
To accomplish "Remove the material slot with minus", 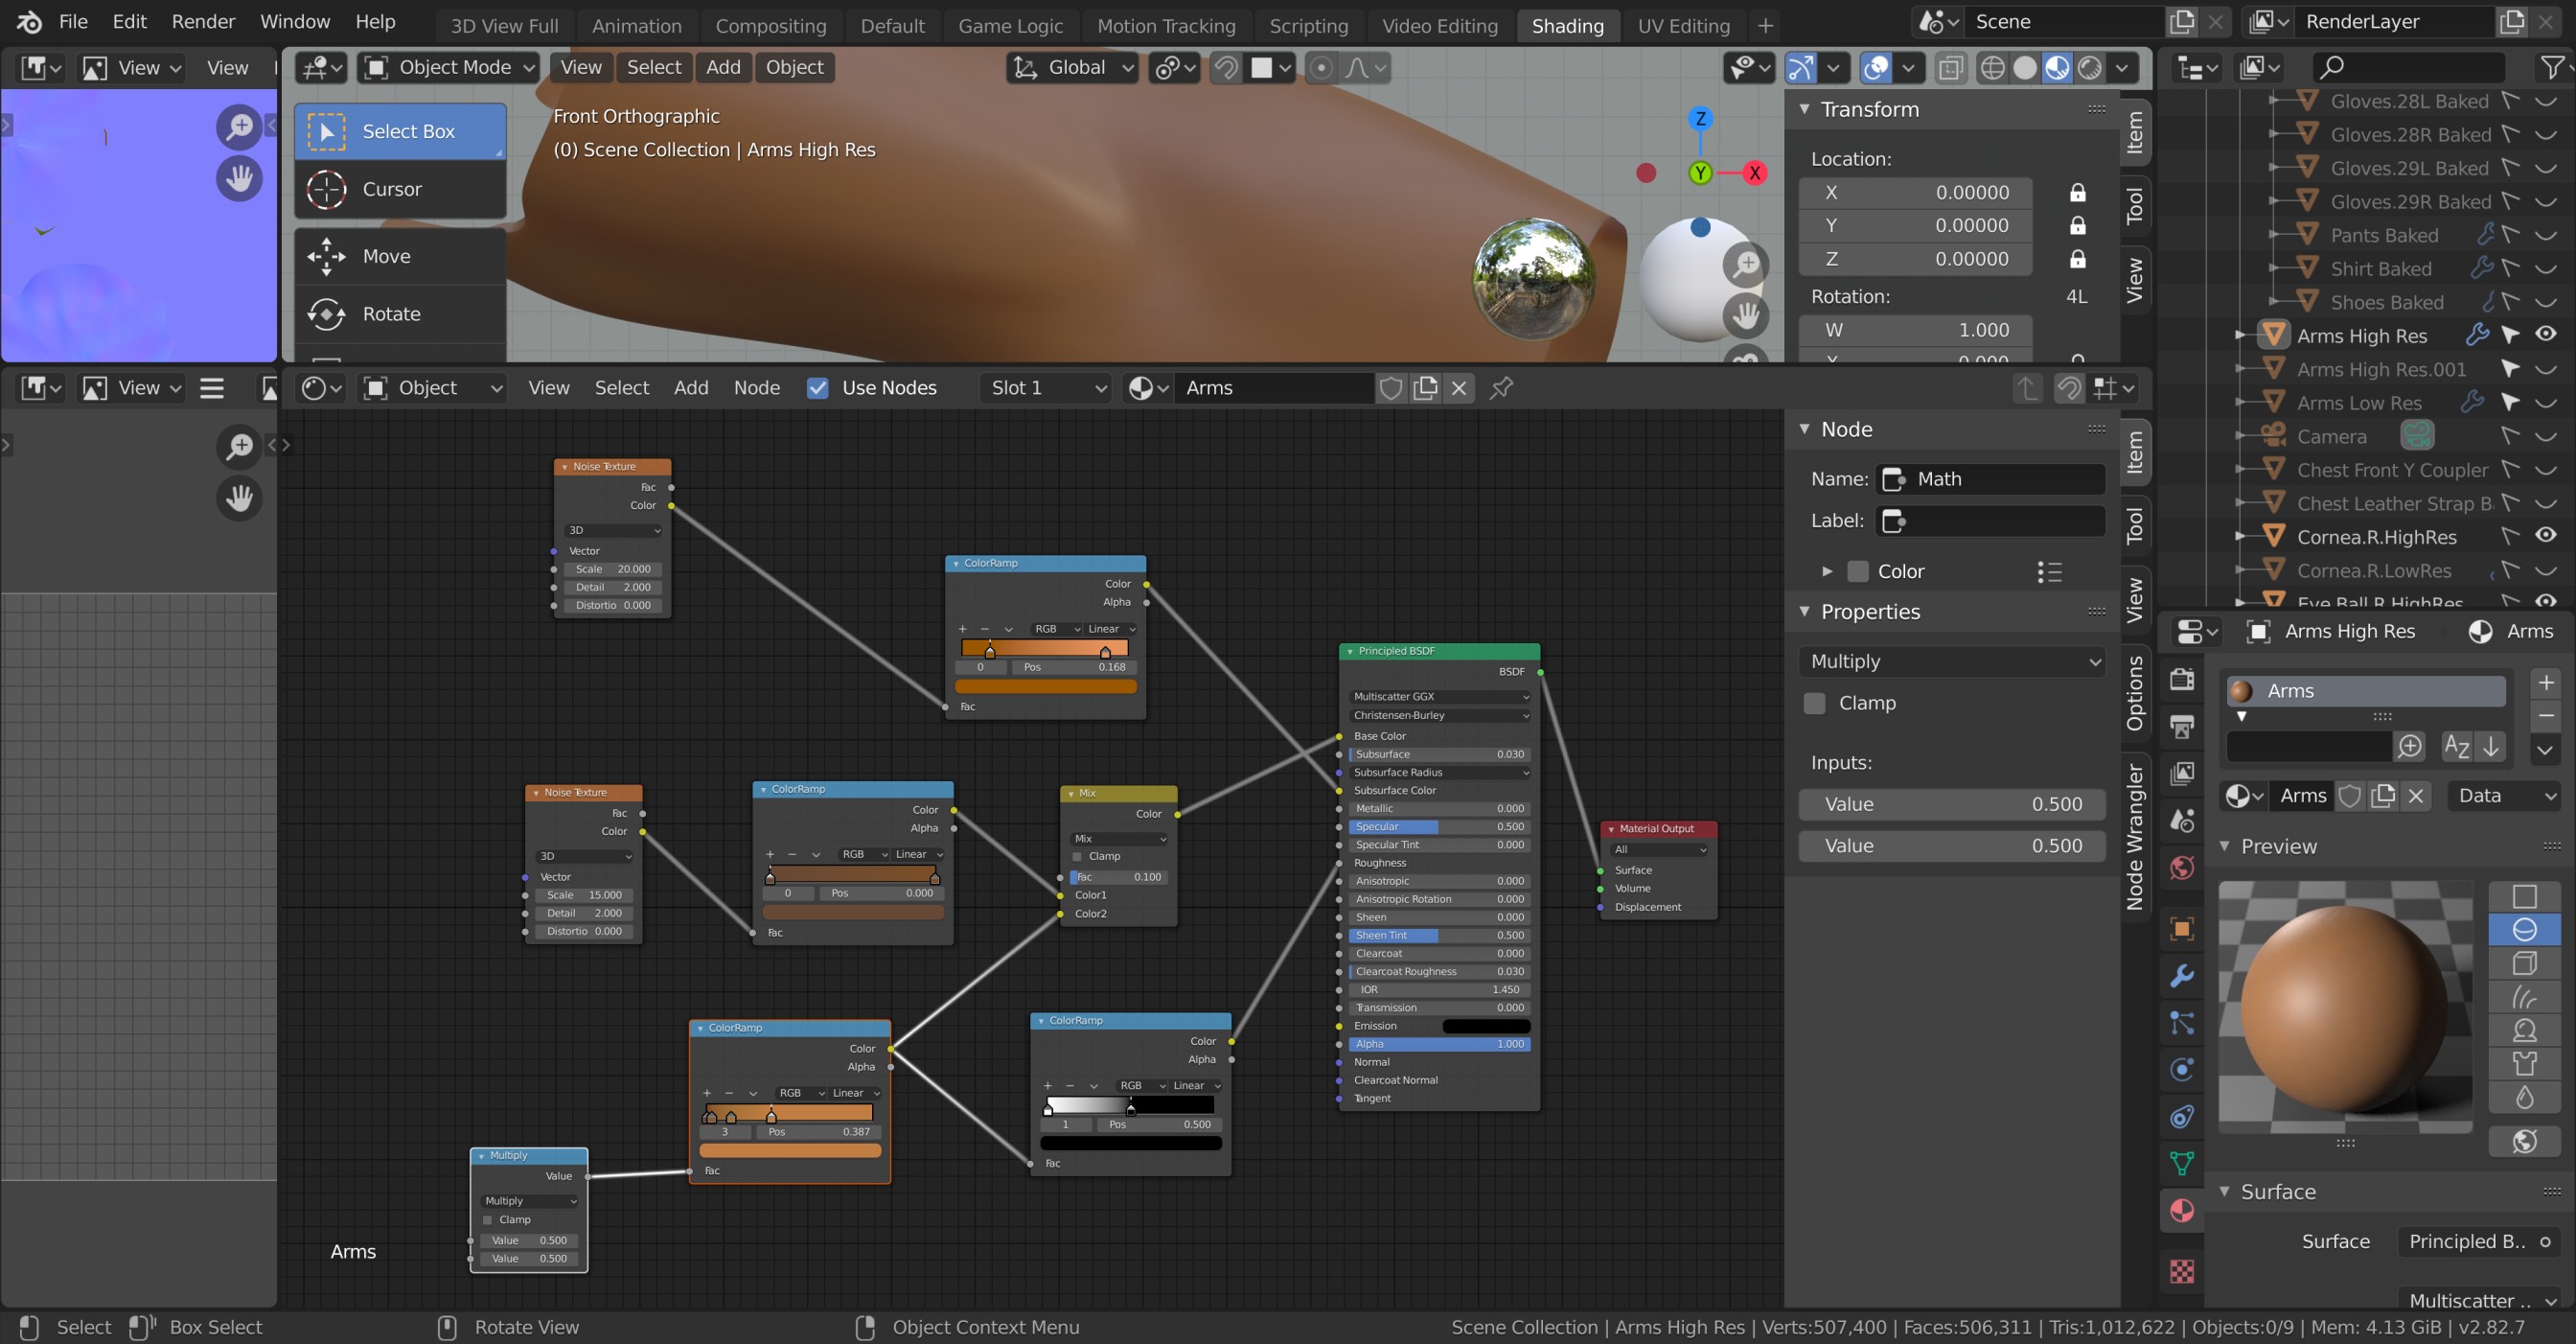I will [x=2546, y=716].
